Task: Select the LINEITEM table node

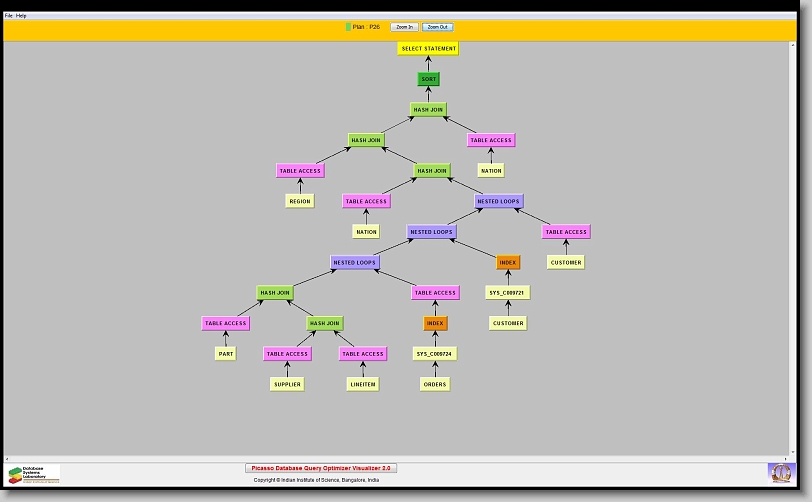Action: (x=362, y=384)
